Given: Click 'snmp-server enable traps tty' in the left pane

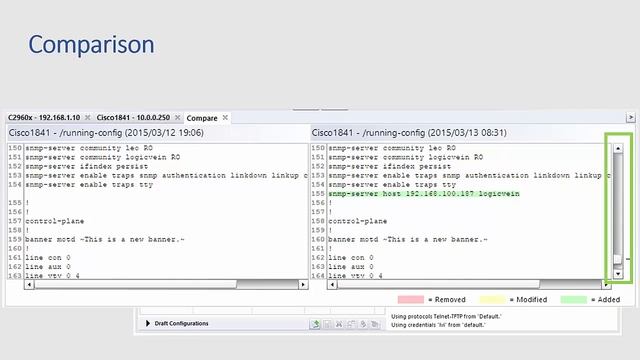Looking at the screenshot, I should point(89,185).
